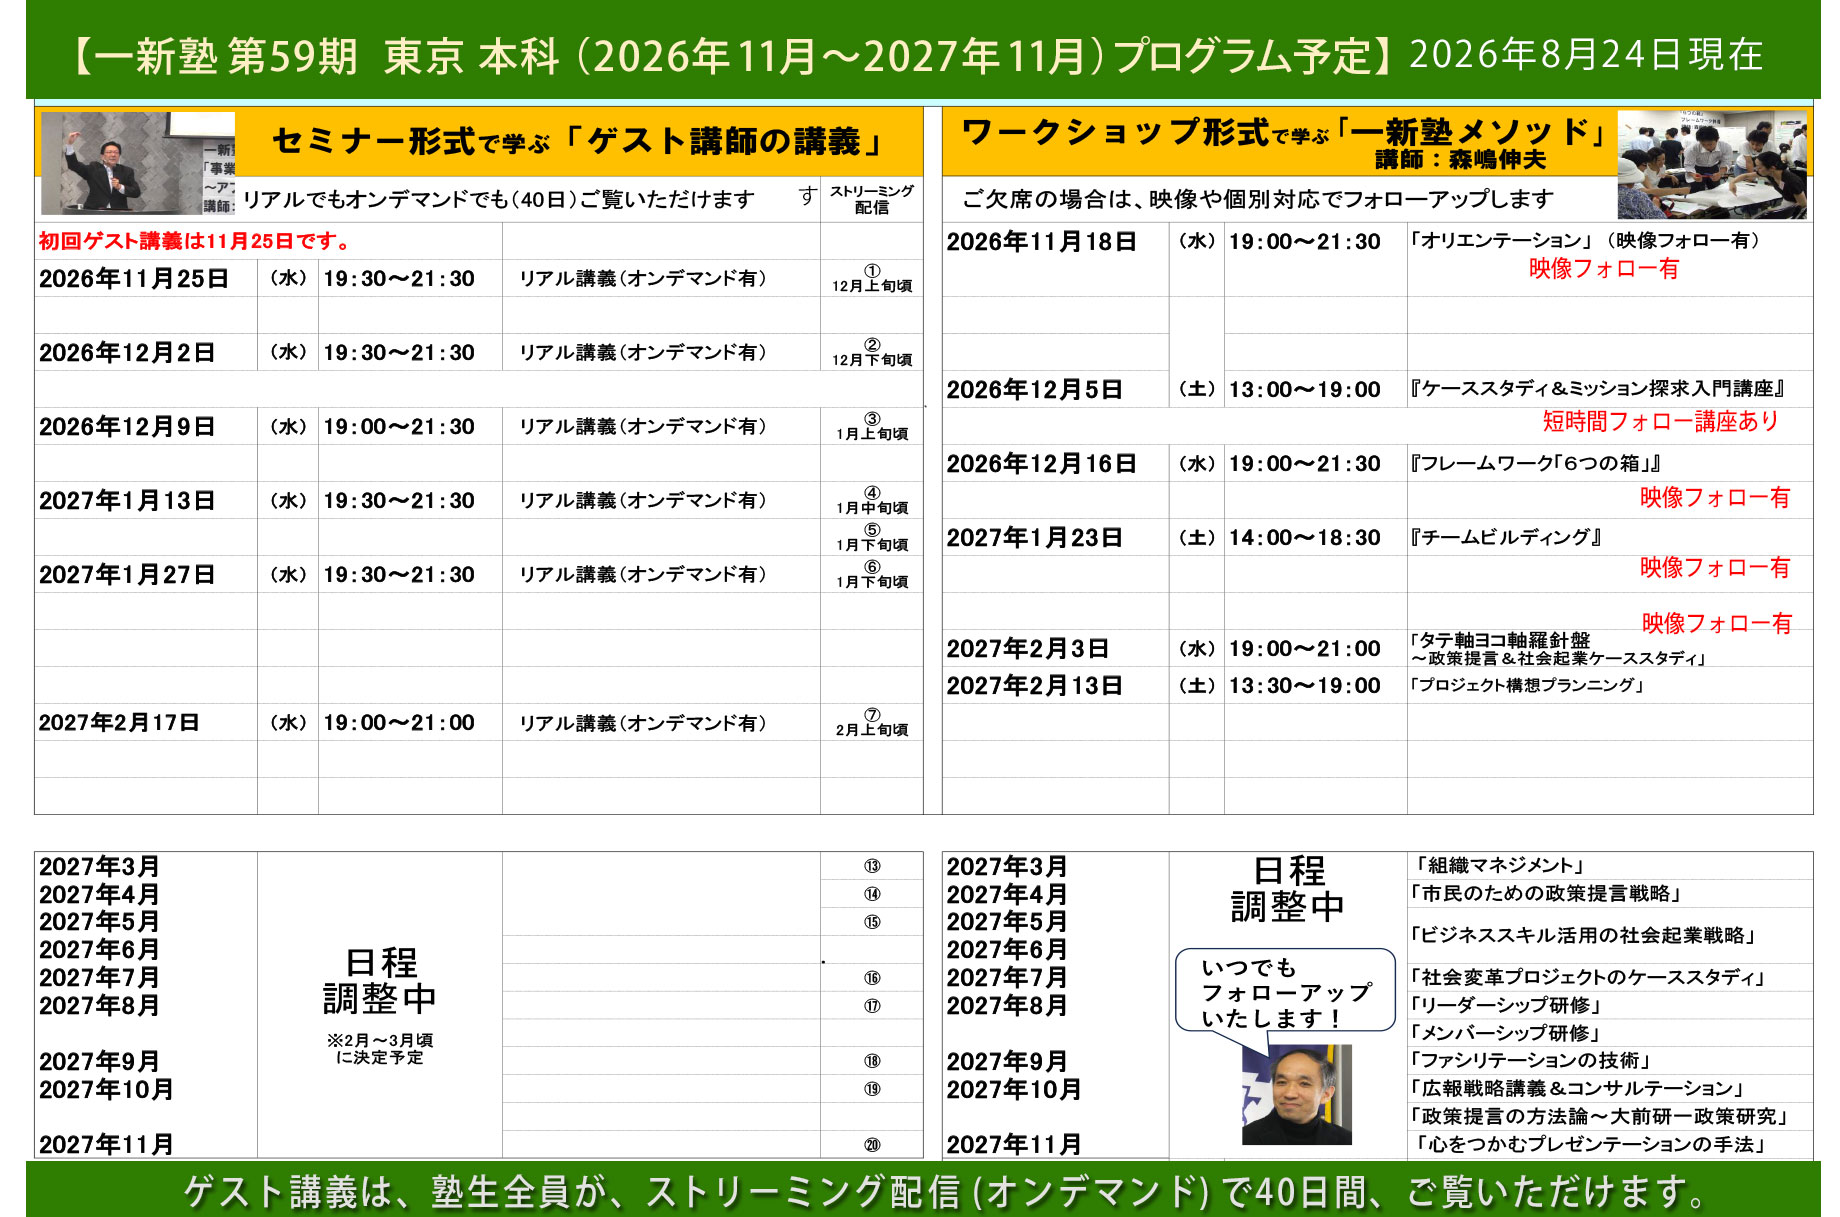Viewport: 1840px width, 1217px height.
Task: Click the red '短時間フォロー講座あり' note
Action: tap(1661, 421)
